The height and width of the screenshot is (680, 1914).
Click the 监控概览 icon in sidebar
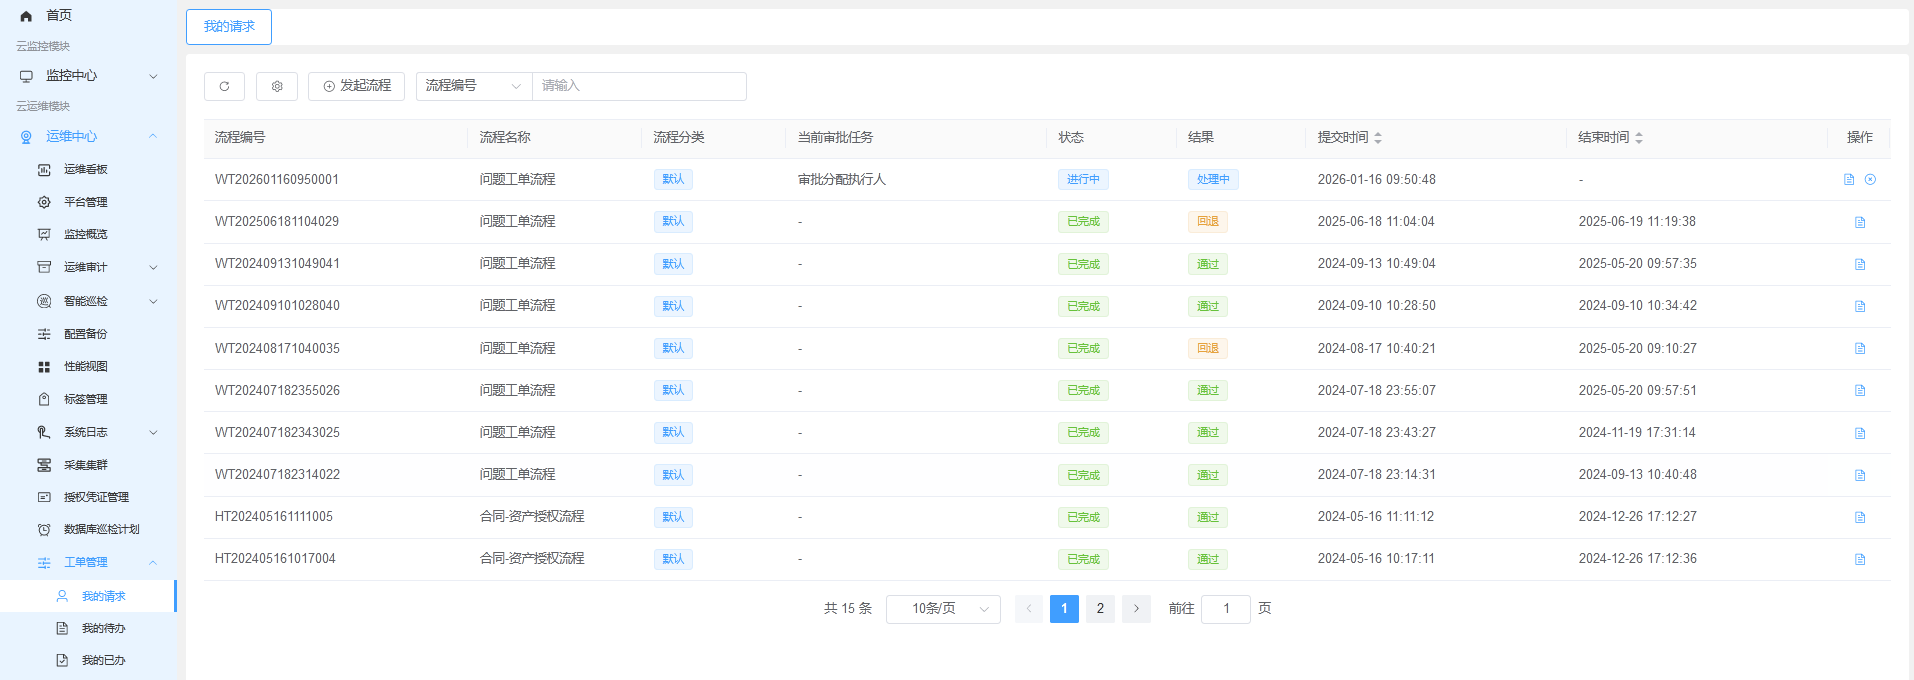point(44,234)
